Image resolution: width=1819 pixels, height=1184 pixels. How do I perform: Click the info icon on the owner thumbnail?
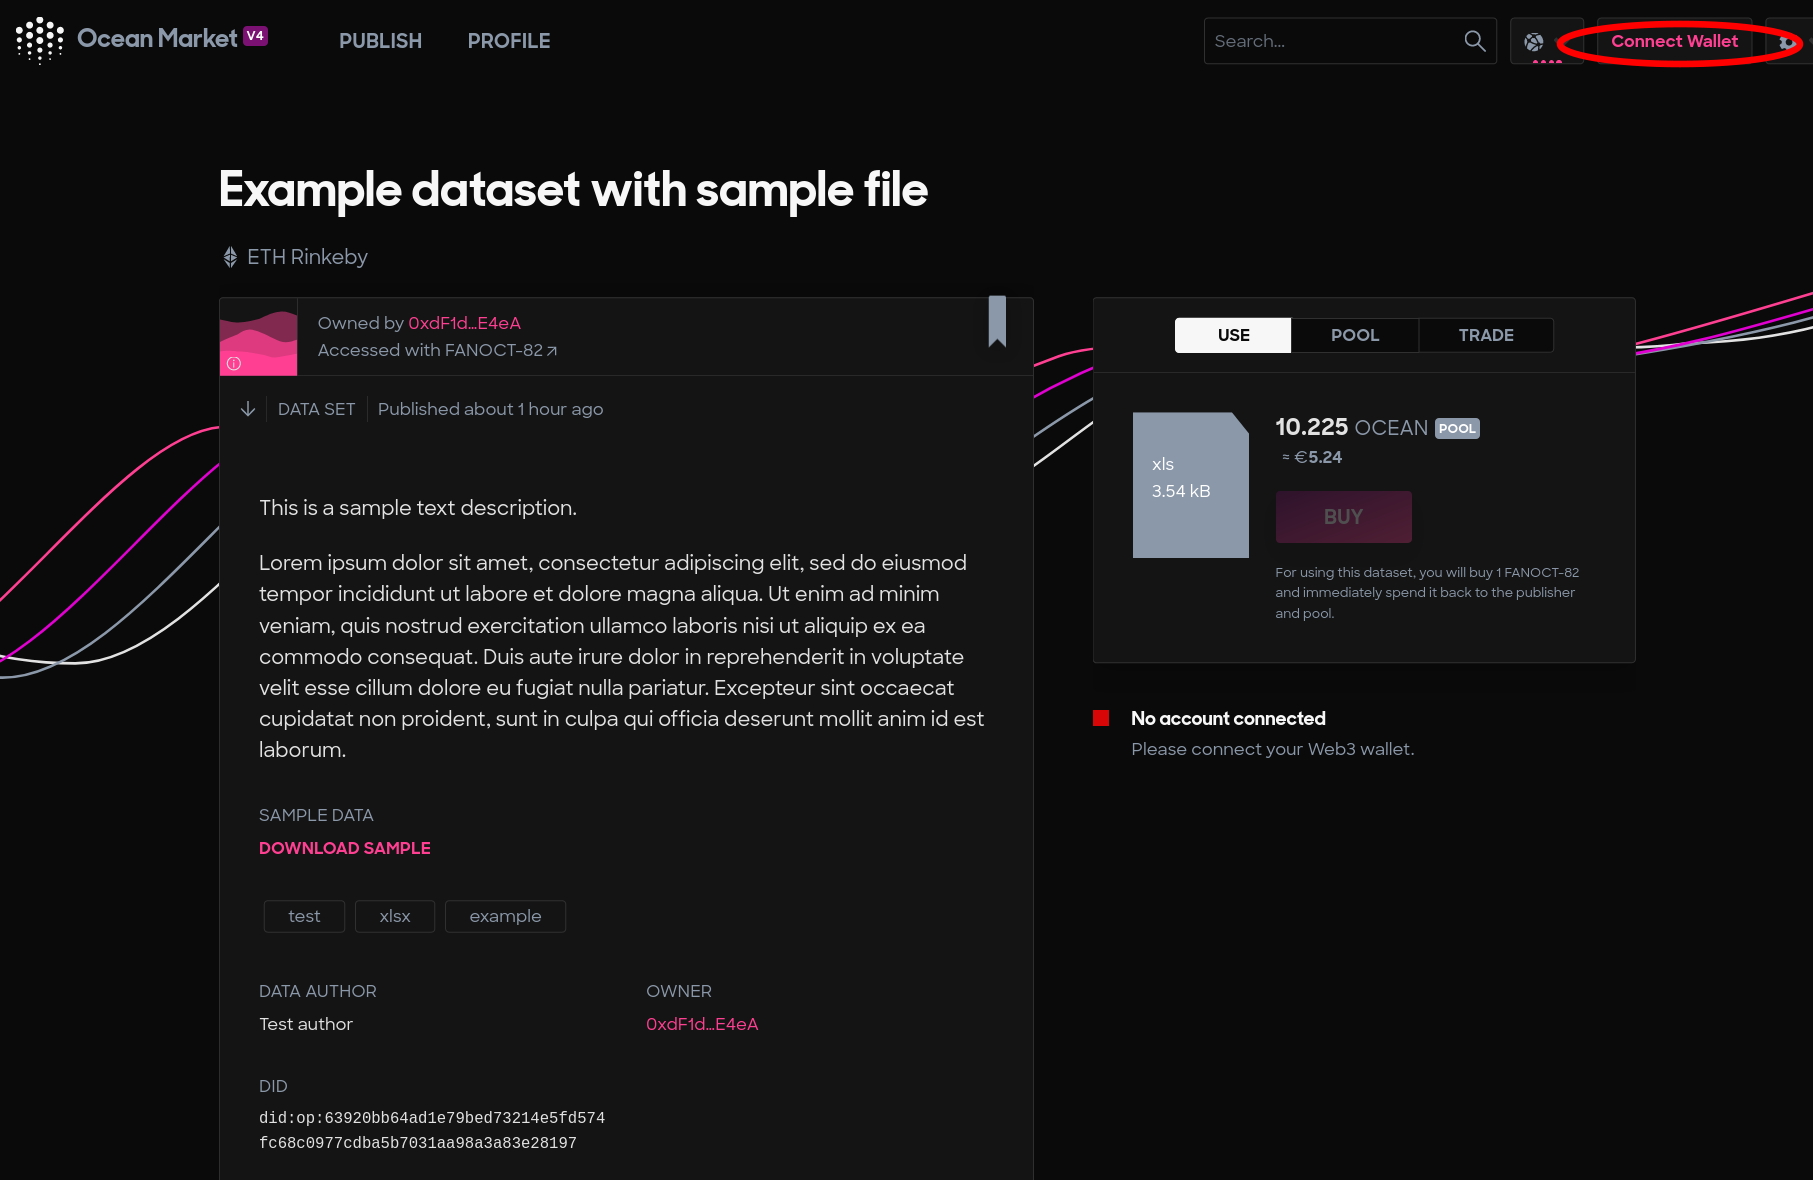235,364
